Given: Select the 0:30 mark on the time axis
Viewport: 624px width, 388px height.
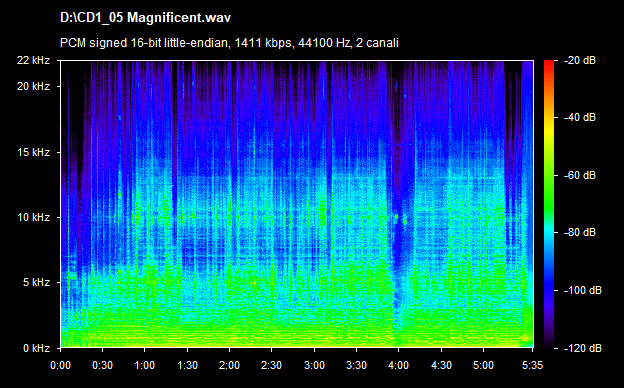Looking at the screenshot, I should click(102, 365).
